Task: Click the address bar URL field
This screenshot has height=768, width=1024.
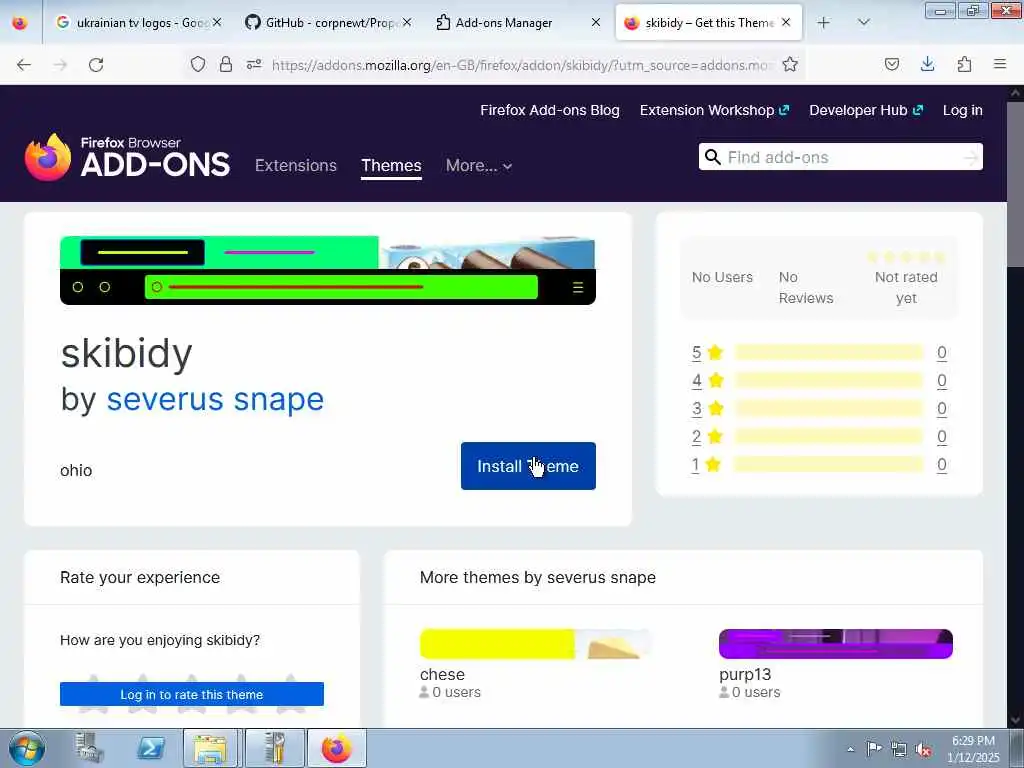Action: coord(522,65)
